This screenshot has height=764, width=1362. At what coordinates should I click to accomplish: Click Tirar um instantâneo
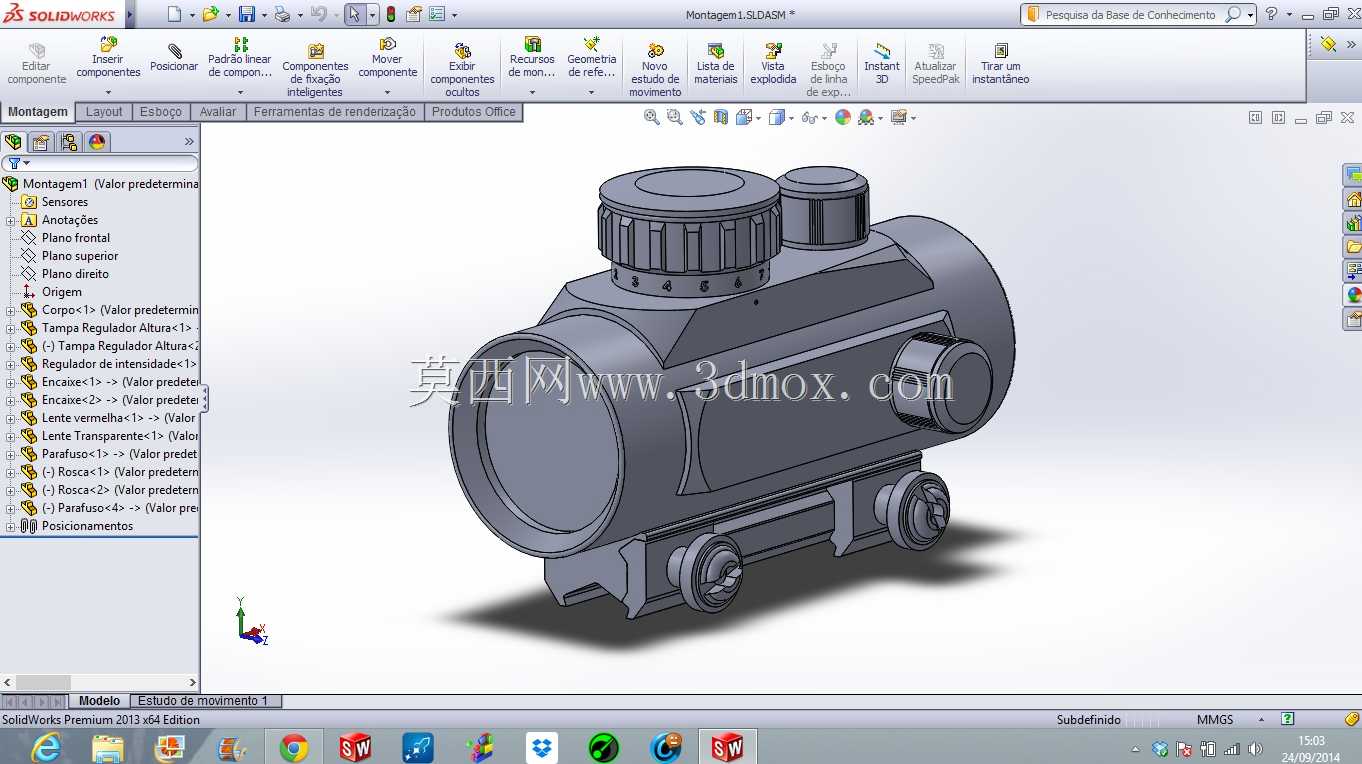tap(1000, 64)
